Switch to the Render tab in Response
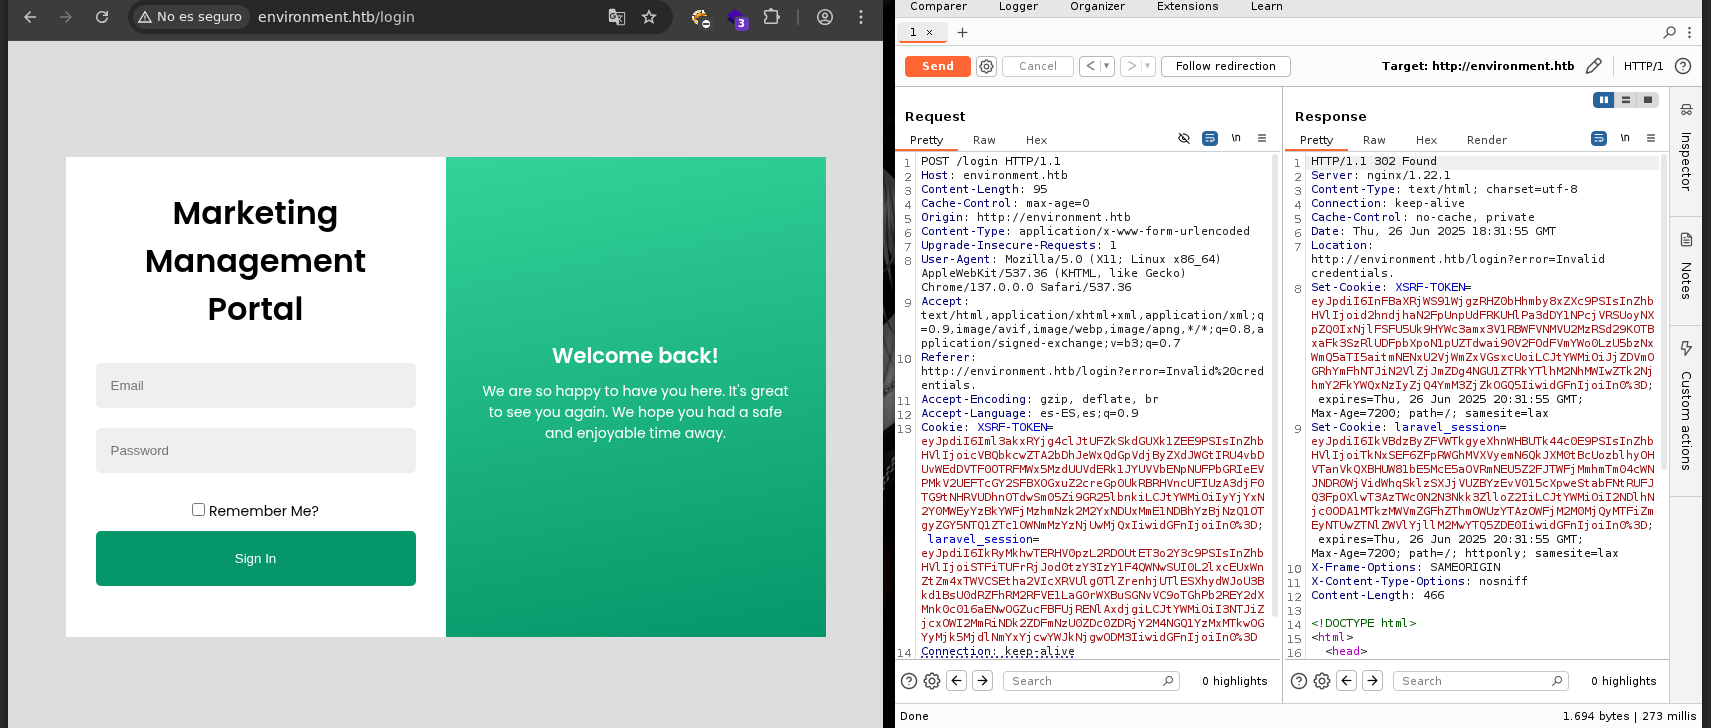Screen dimensions: 1711x728 click(x=1486, y=140)
